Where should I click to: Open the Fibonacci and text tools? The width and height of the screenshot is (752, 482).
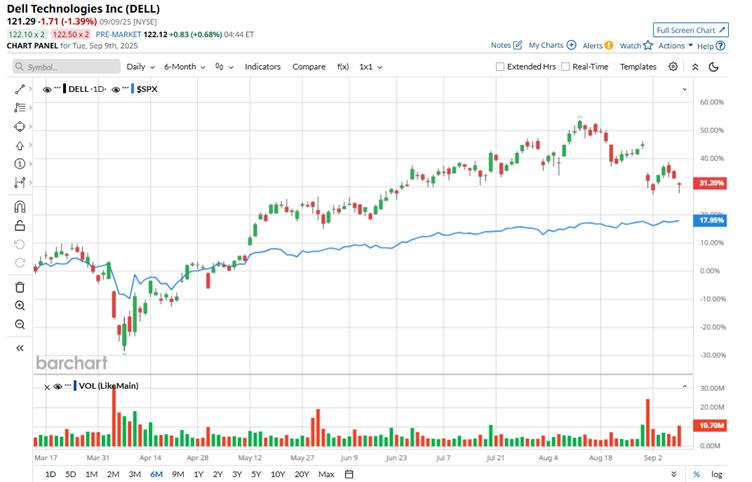click(20, 108)
